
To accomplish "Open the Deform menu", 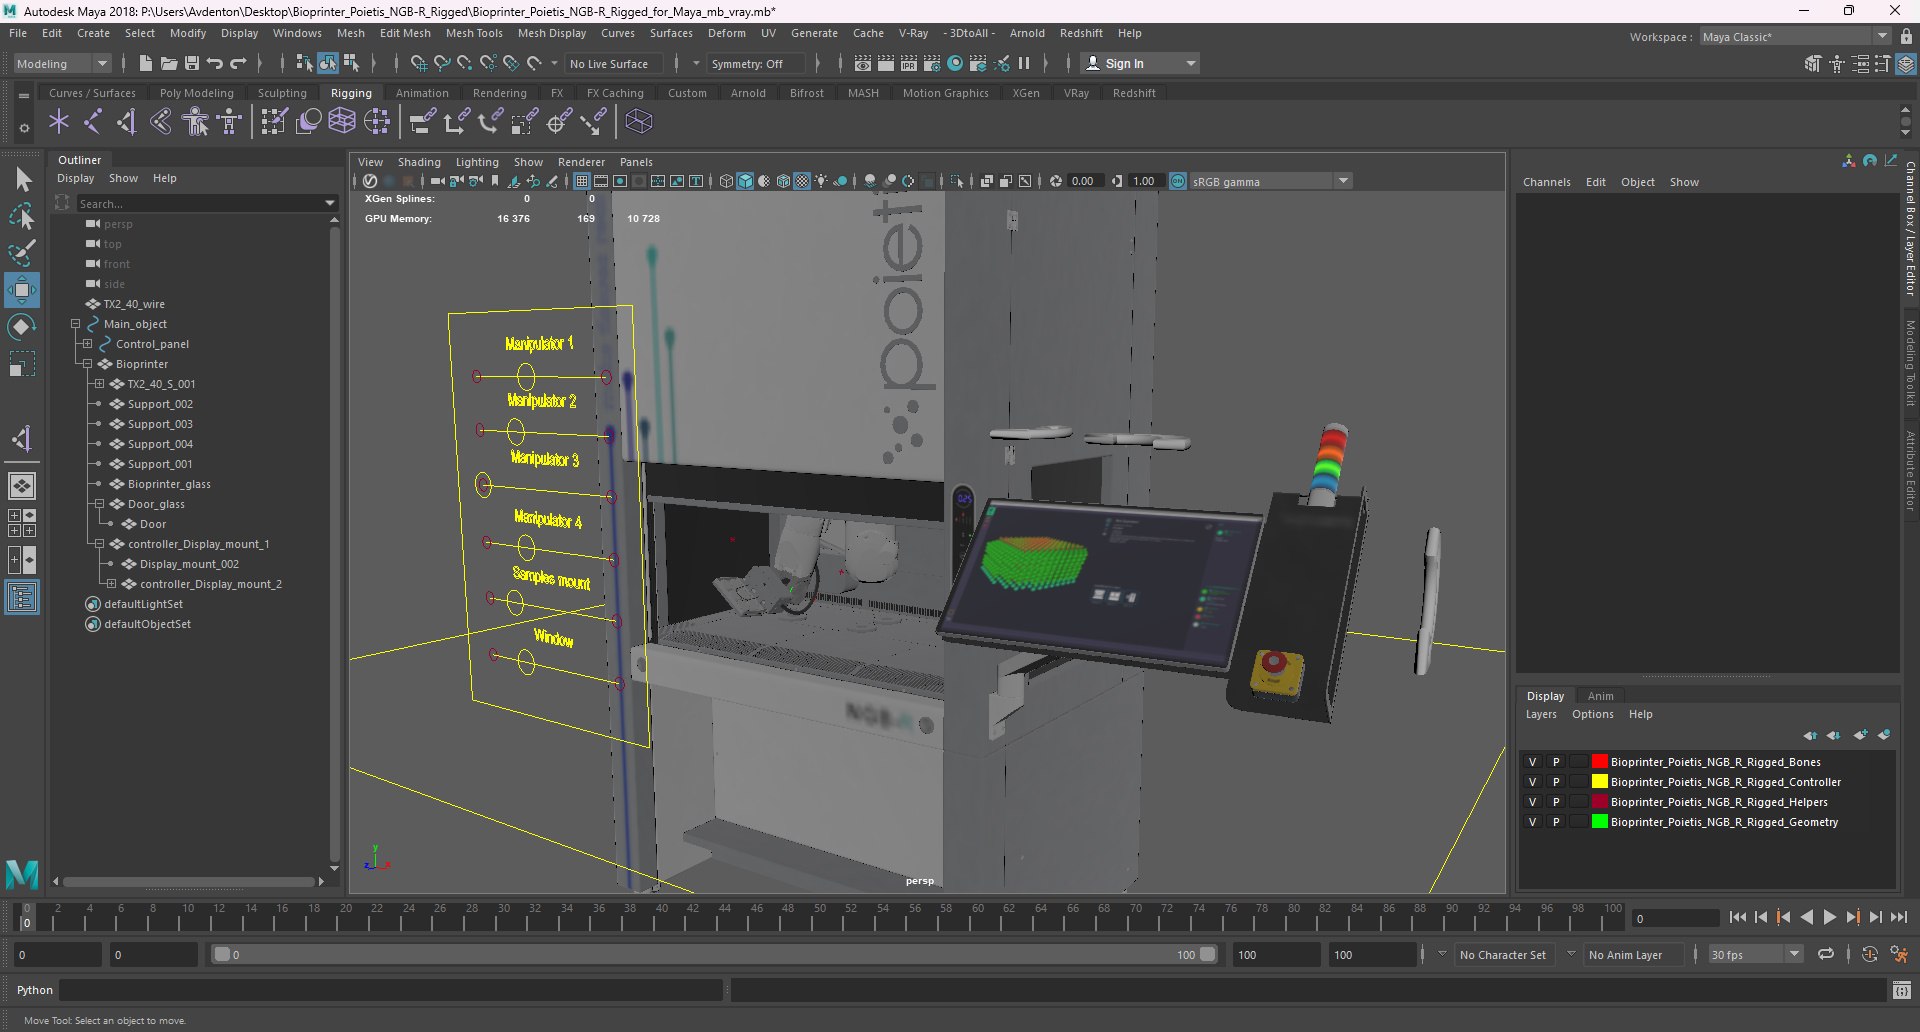I will [x=727, y=33].
